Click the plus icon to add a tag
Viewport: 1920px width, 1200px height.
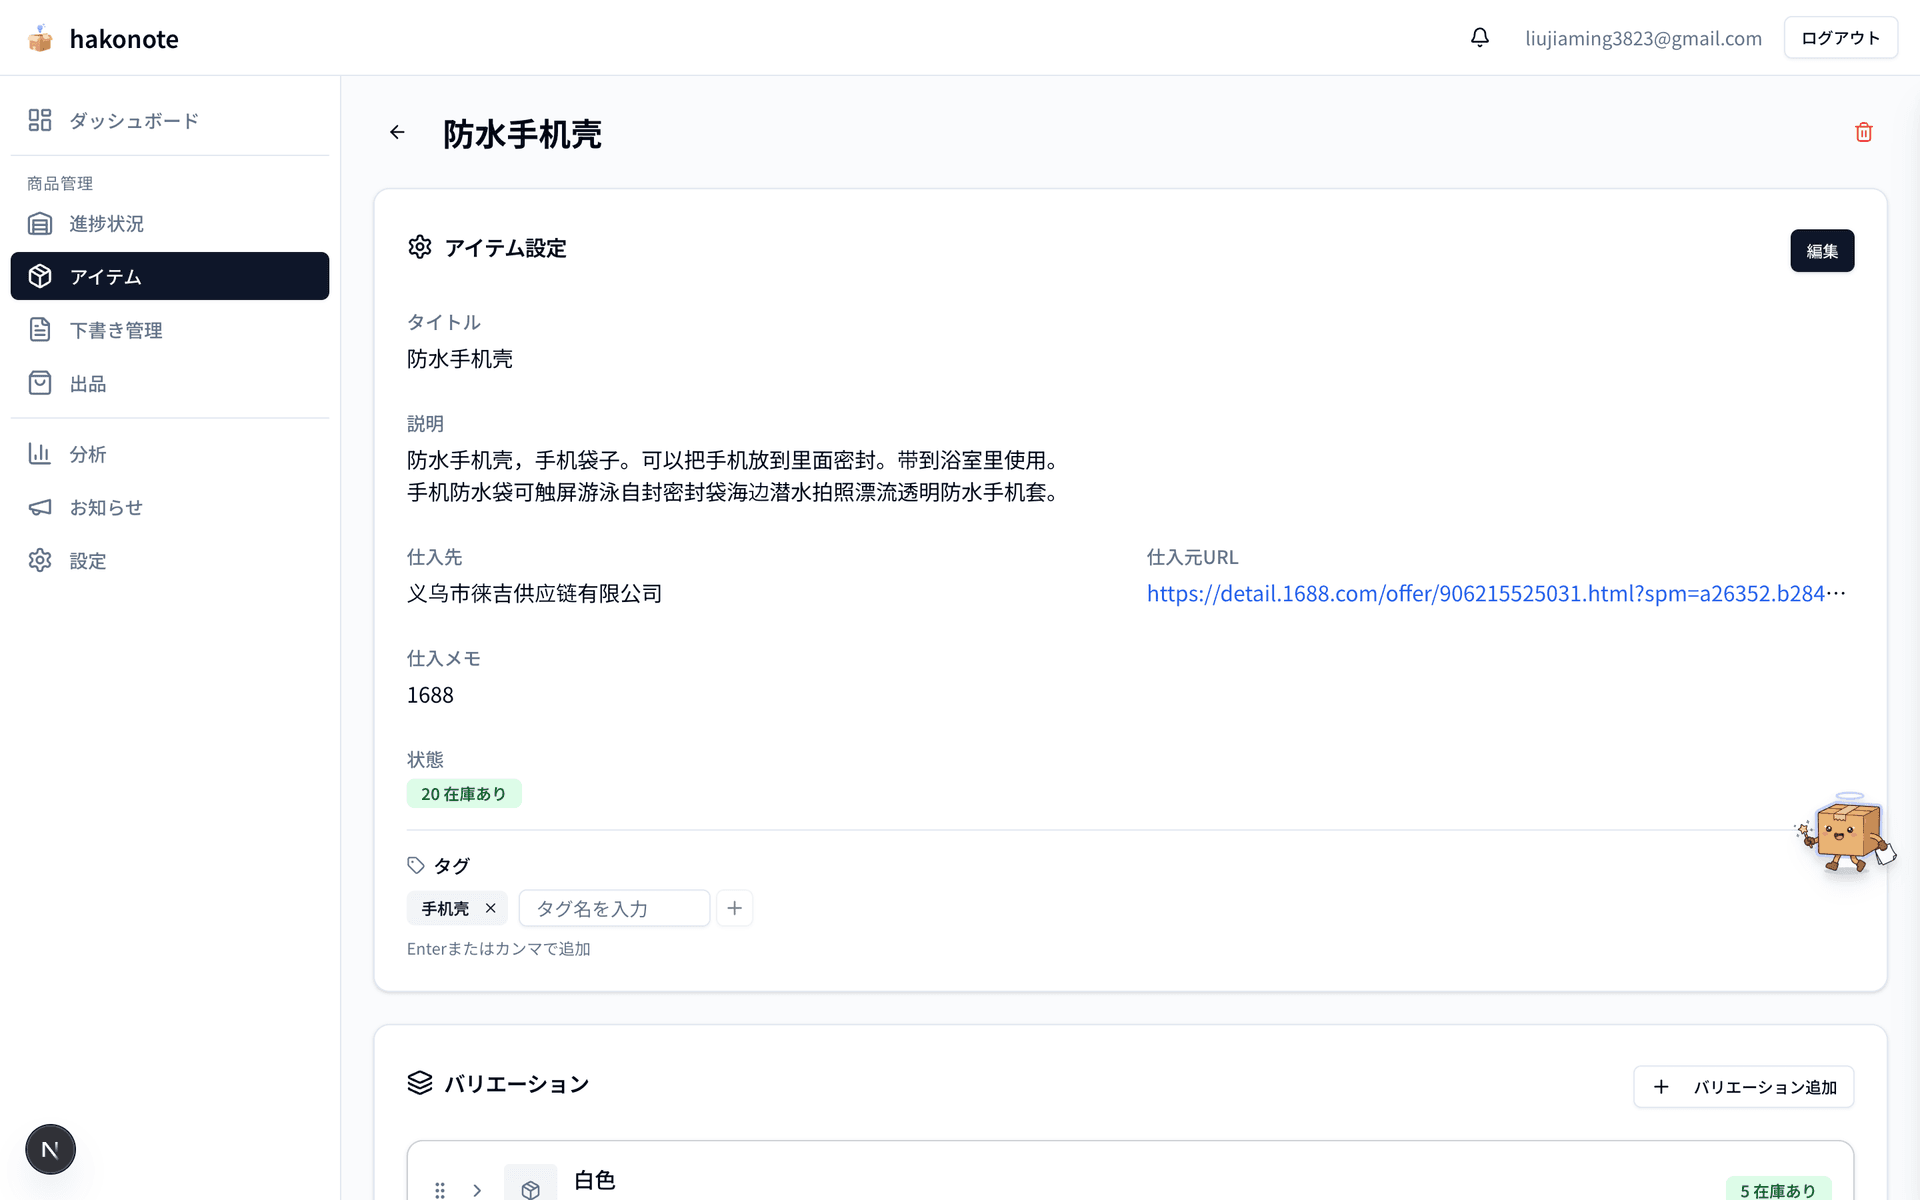[734, 907]
